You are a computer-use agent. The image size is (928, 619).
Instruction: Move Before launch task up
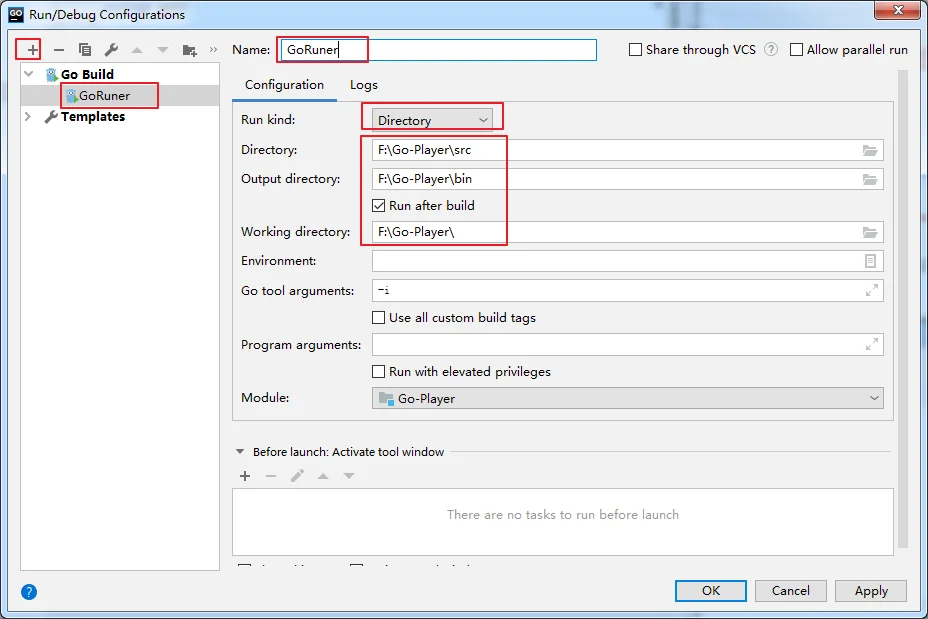[x=323, y=476]
